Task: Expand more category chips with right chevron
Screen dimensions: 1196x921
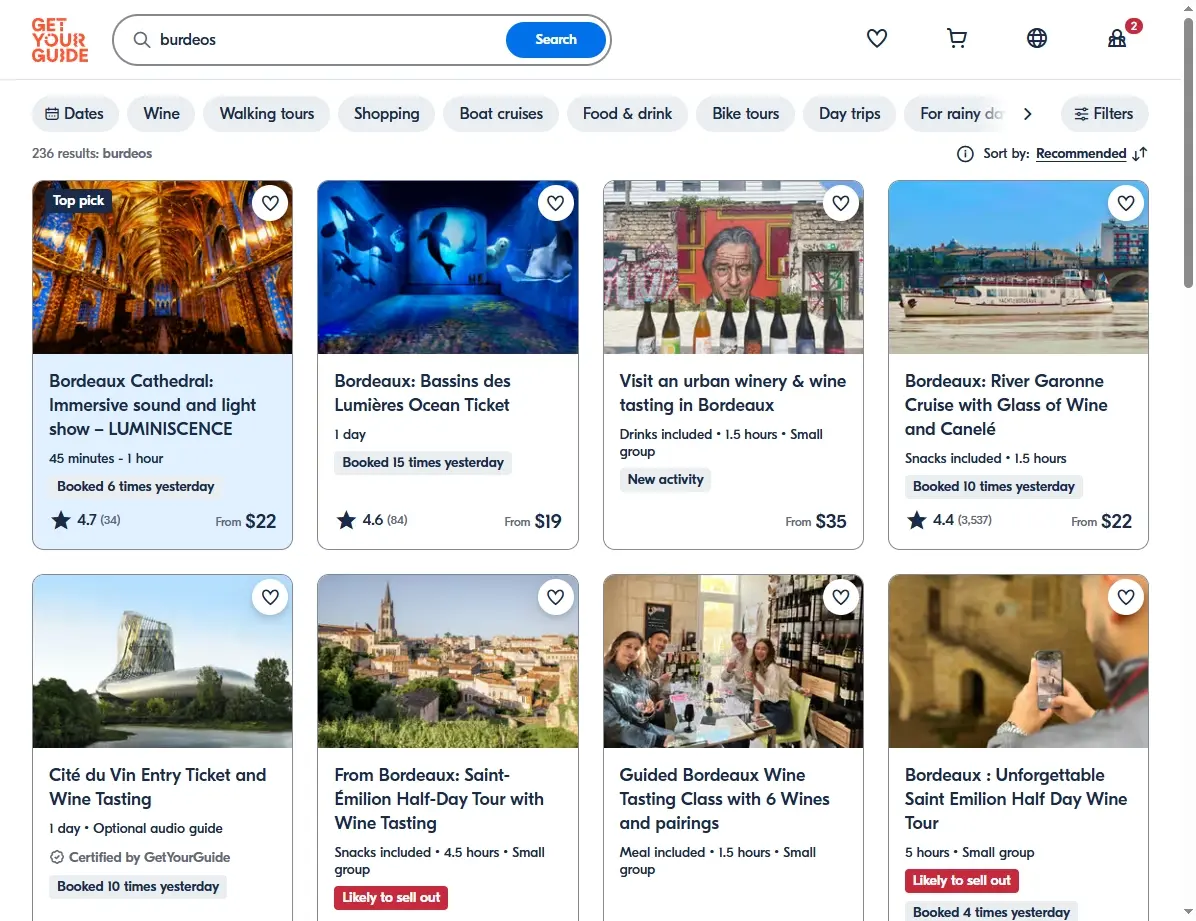Action: pos(1027,114)
